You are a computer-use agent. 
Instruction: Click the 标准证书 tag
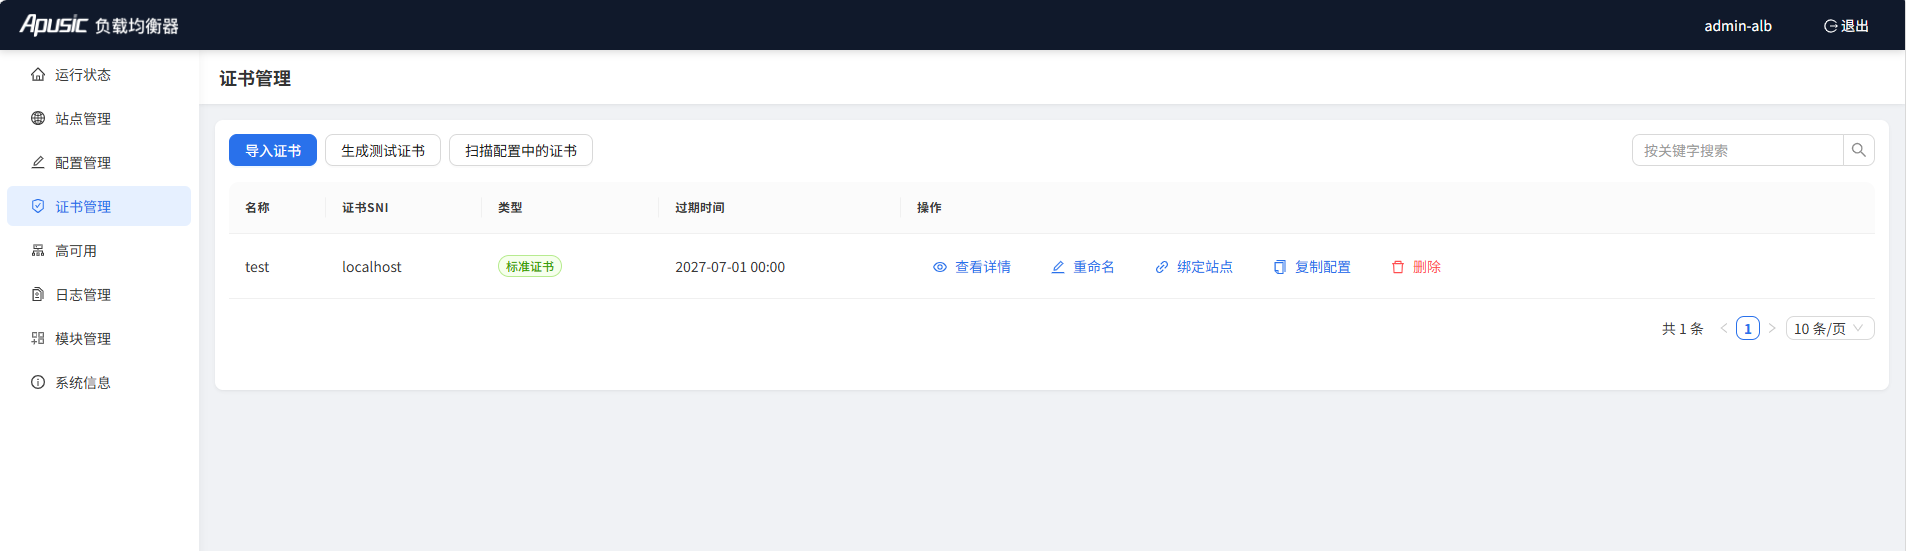[530, 267]
